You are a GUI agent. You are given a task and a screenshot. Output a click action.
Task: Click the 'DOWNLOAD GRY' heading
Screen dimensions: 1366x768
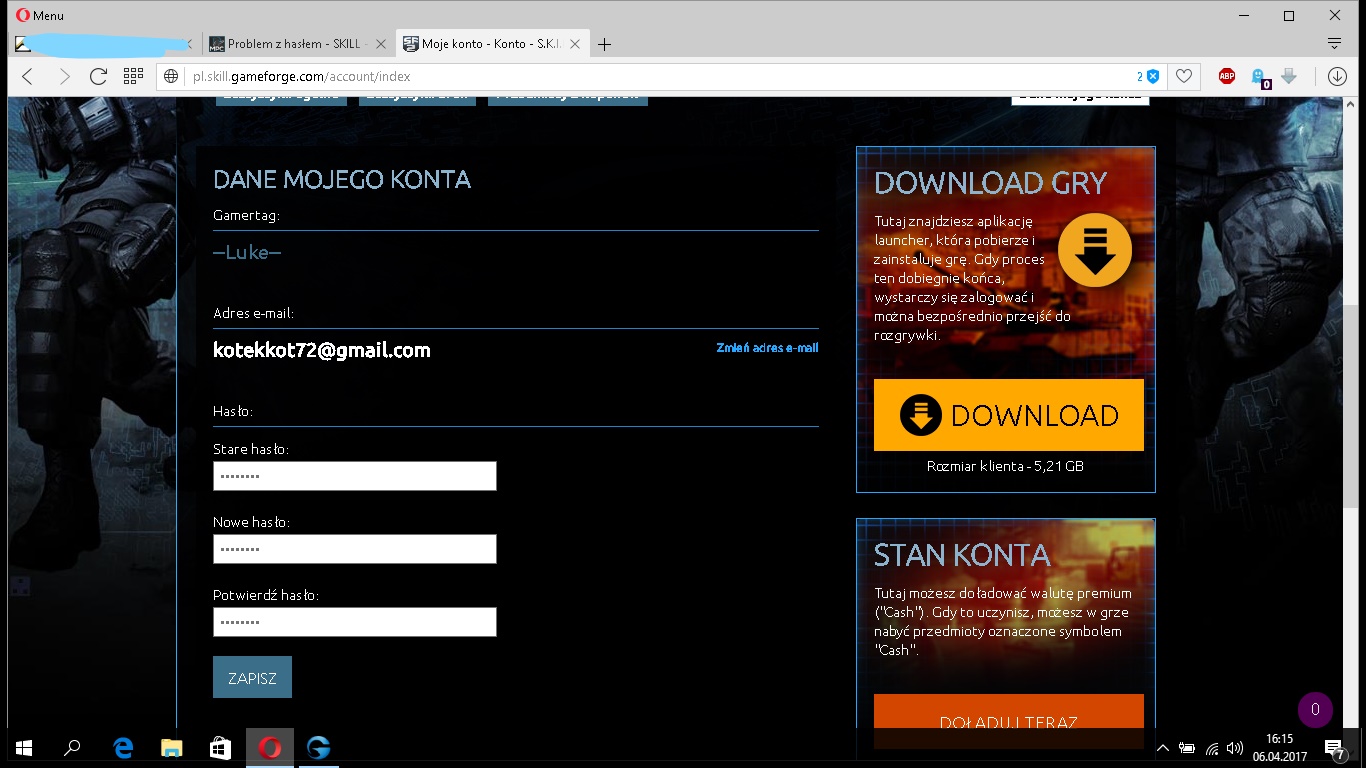[991, 183]
